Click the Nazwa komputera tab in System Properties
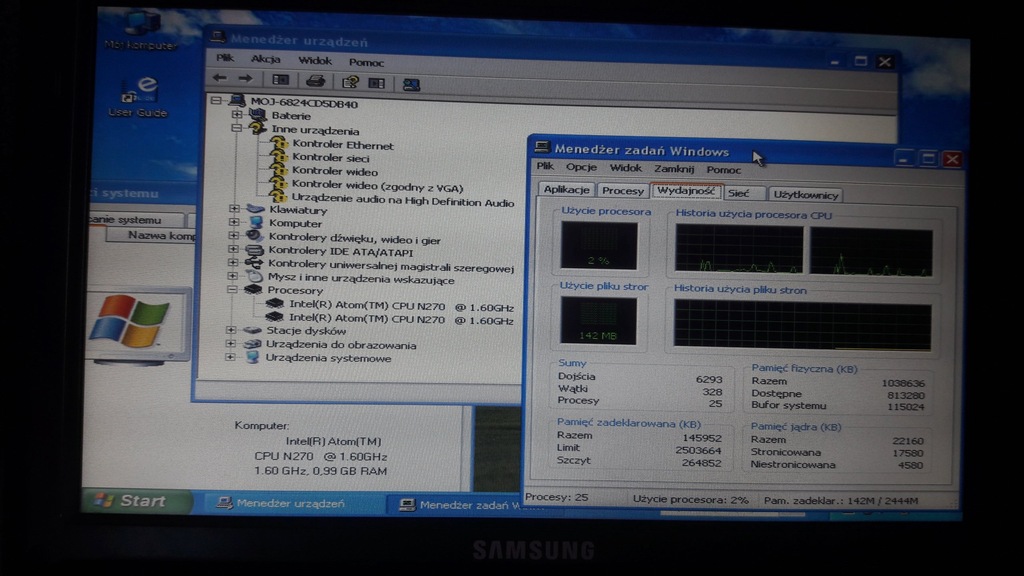1024x576 pixels. (x=150, y=235)
